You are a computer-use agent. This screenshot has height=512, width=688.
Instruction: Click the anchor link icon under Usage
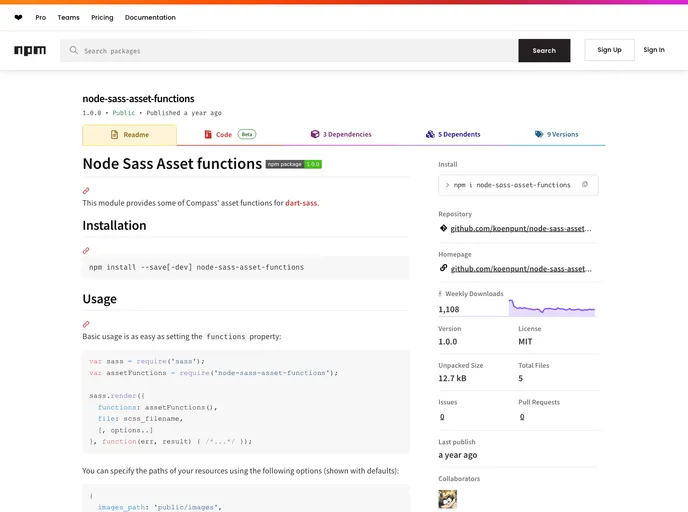(x=86, y=324)
